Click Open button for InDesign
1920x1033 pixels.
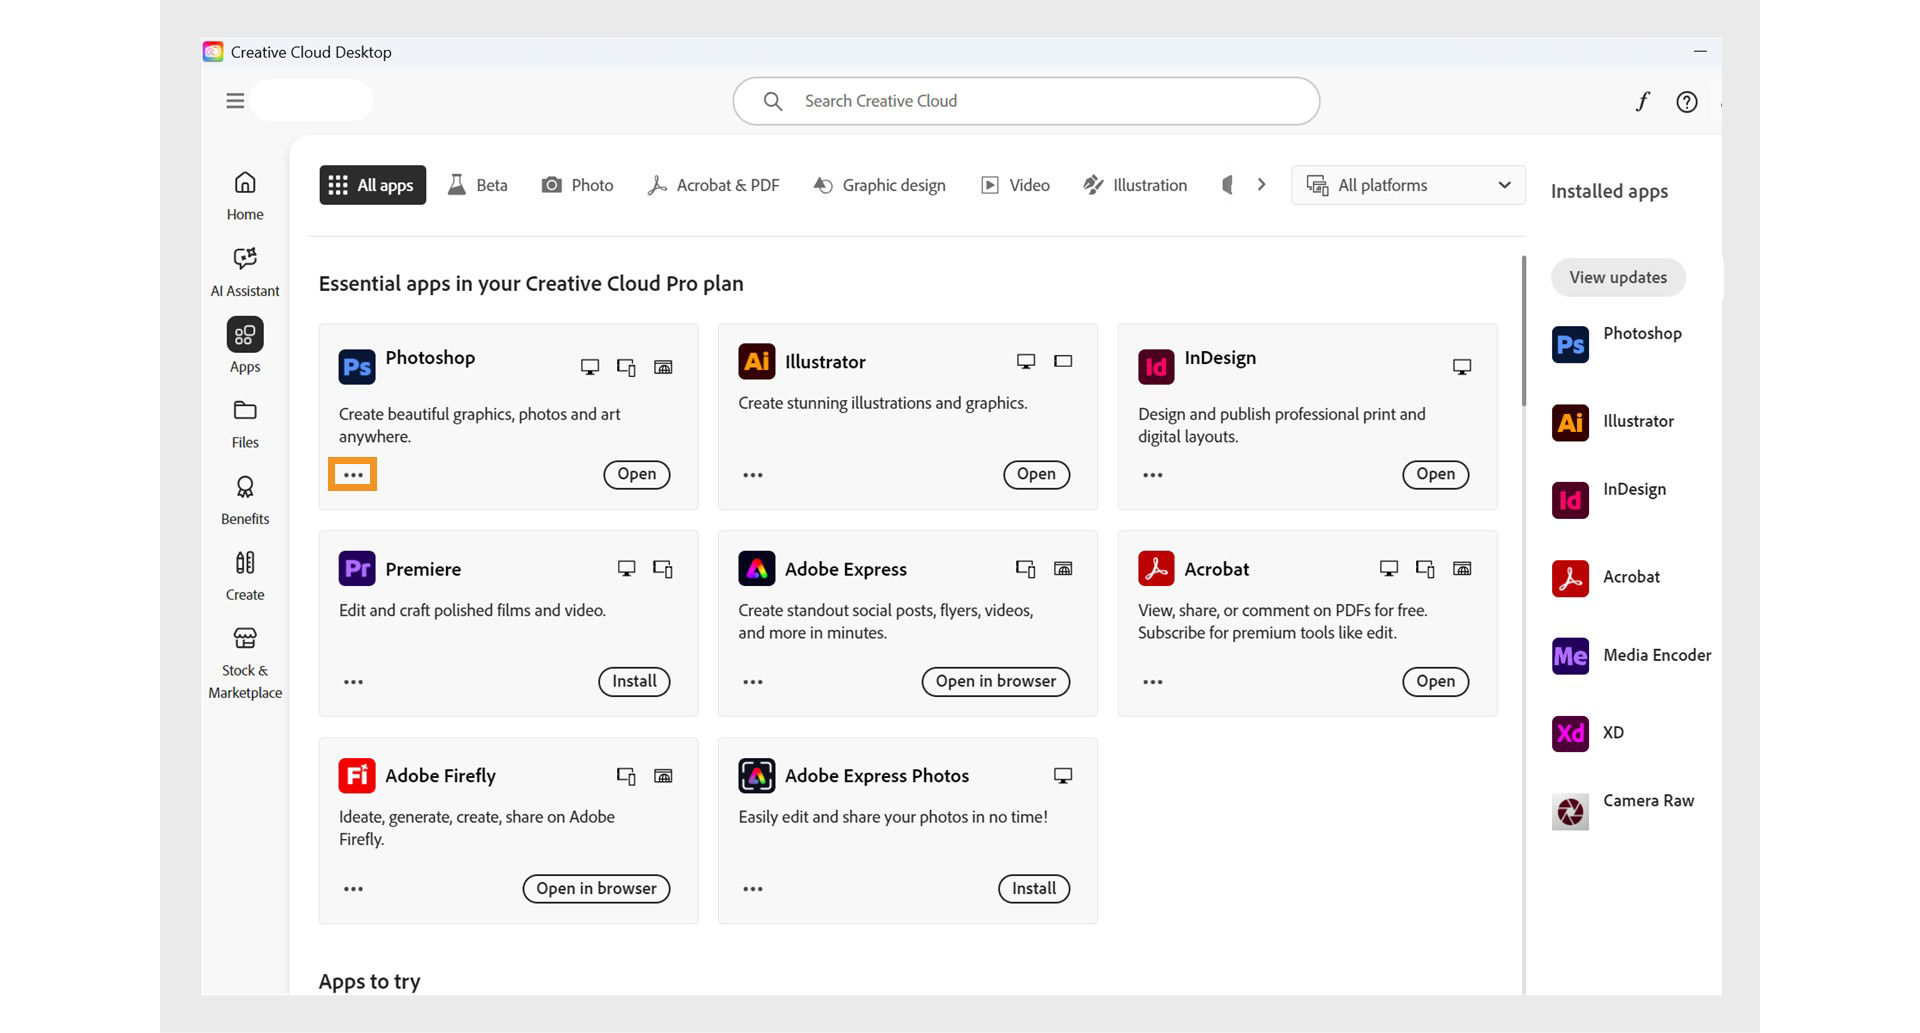pos(1436,474)
